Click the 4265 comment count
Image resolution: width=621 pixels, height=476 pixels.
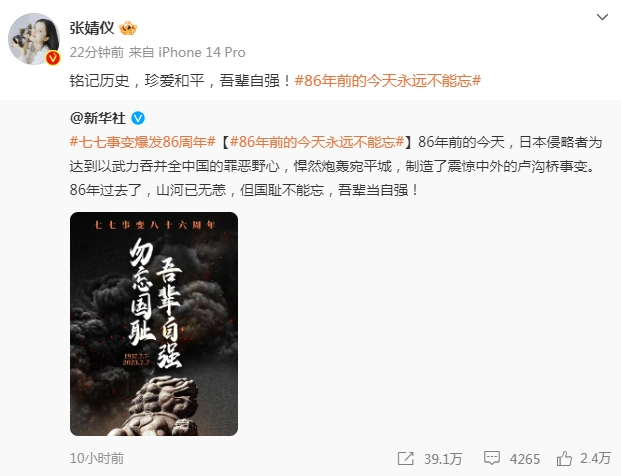pos(525,459)
